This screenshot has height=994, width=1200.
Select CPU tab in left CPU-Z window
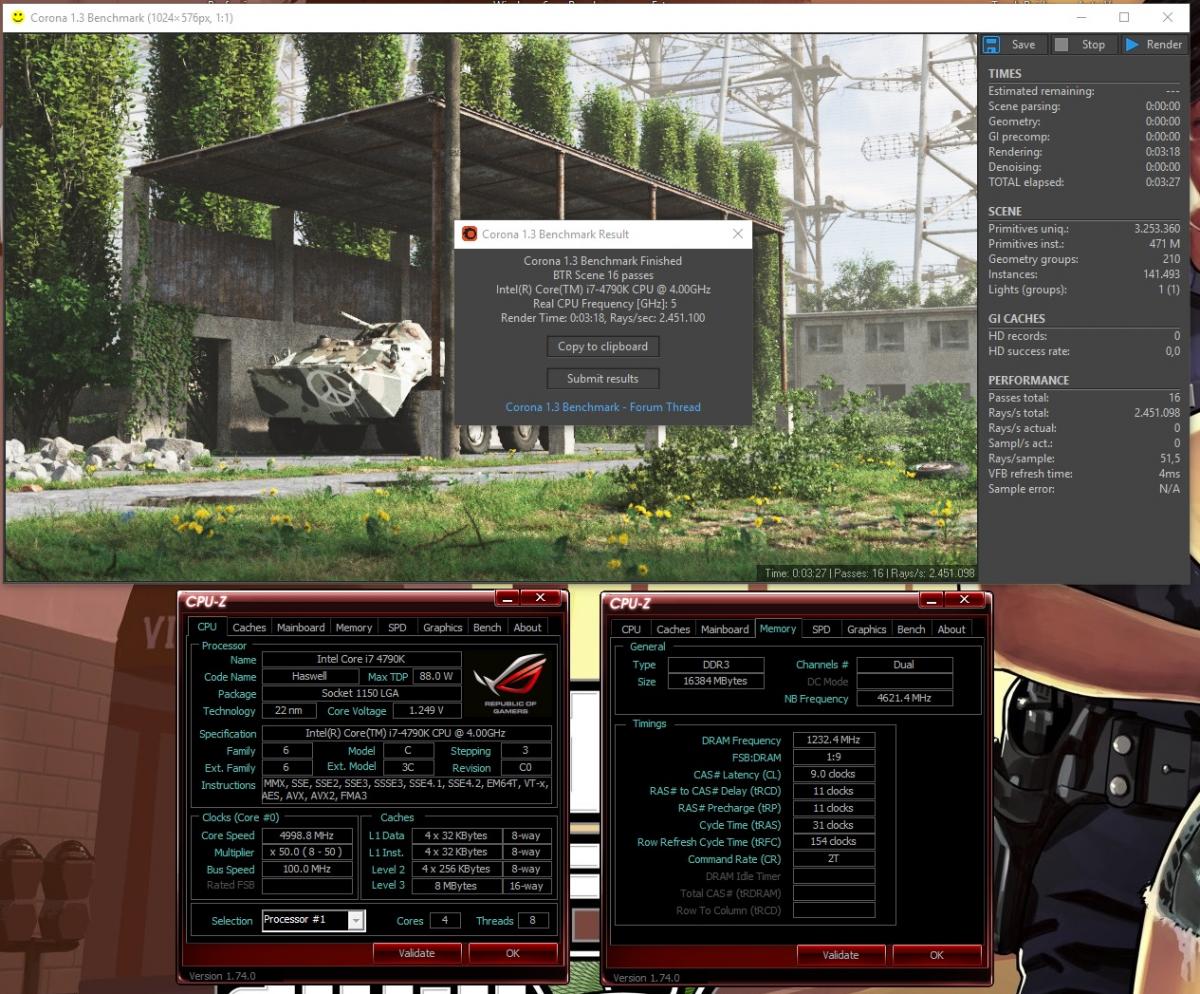[x=207, y=627]
